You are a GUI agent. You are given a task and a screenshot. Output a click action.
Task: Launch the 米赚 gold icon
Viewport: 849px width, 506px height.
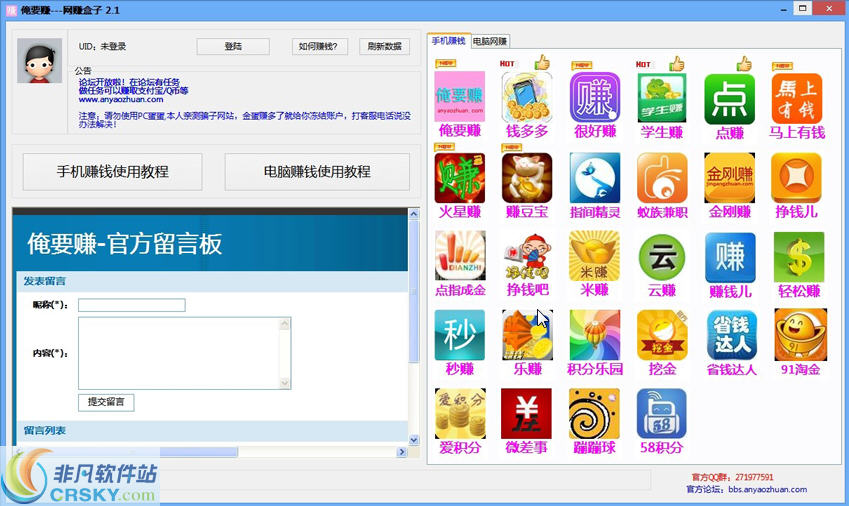pos(595,256)
